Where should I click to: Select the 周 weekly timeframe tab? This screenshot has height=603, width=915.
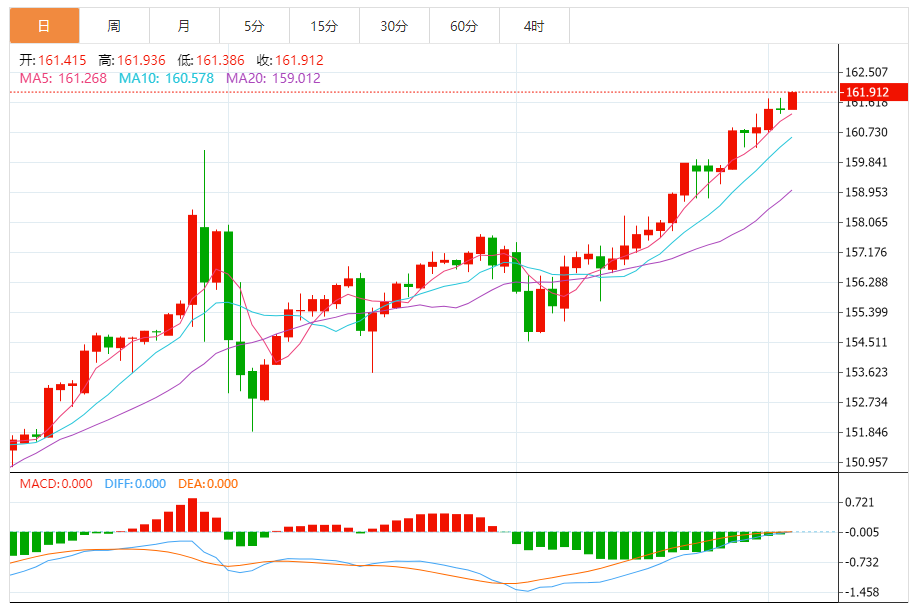114,26
